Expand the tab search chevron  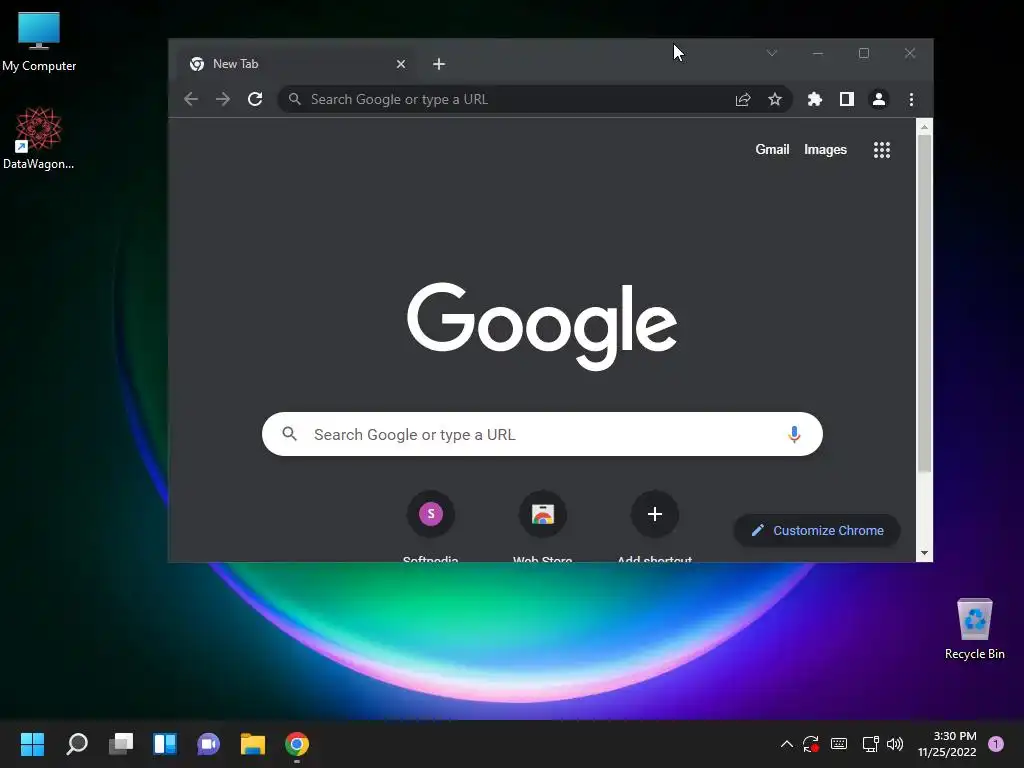[x=772, y=53]
